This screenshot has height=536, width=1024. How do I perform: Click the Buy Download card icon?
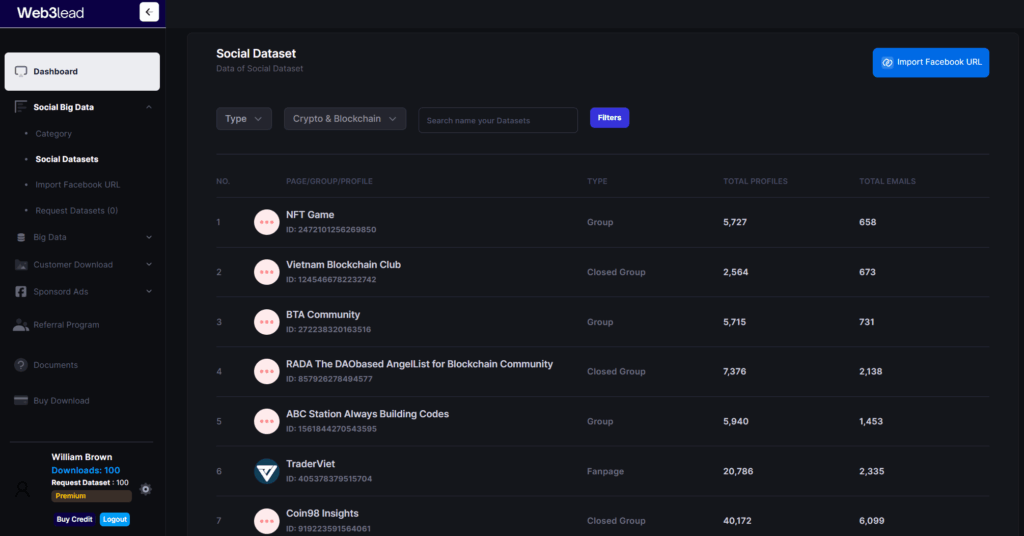click(x=21, y=401)
